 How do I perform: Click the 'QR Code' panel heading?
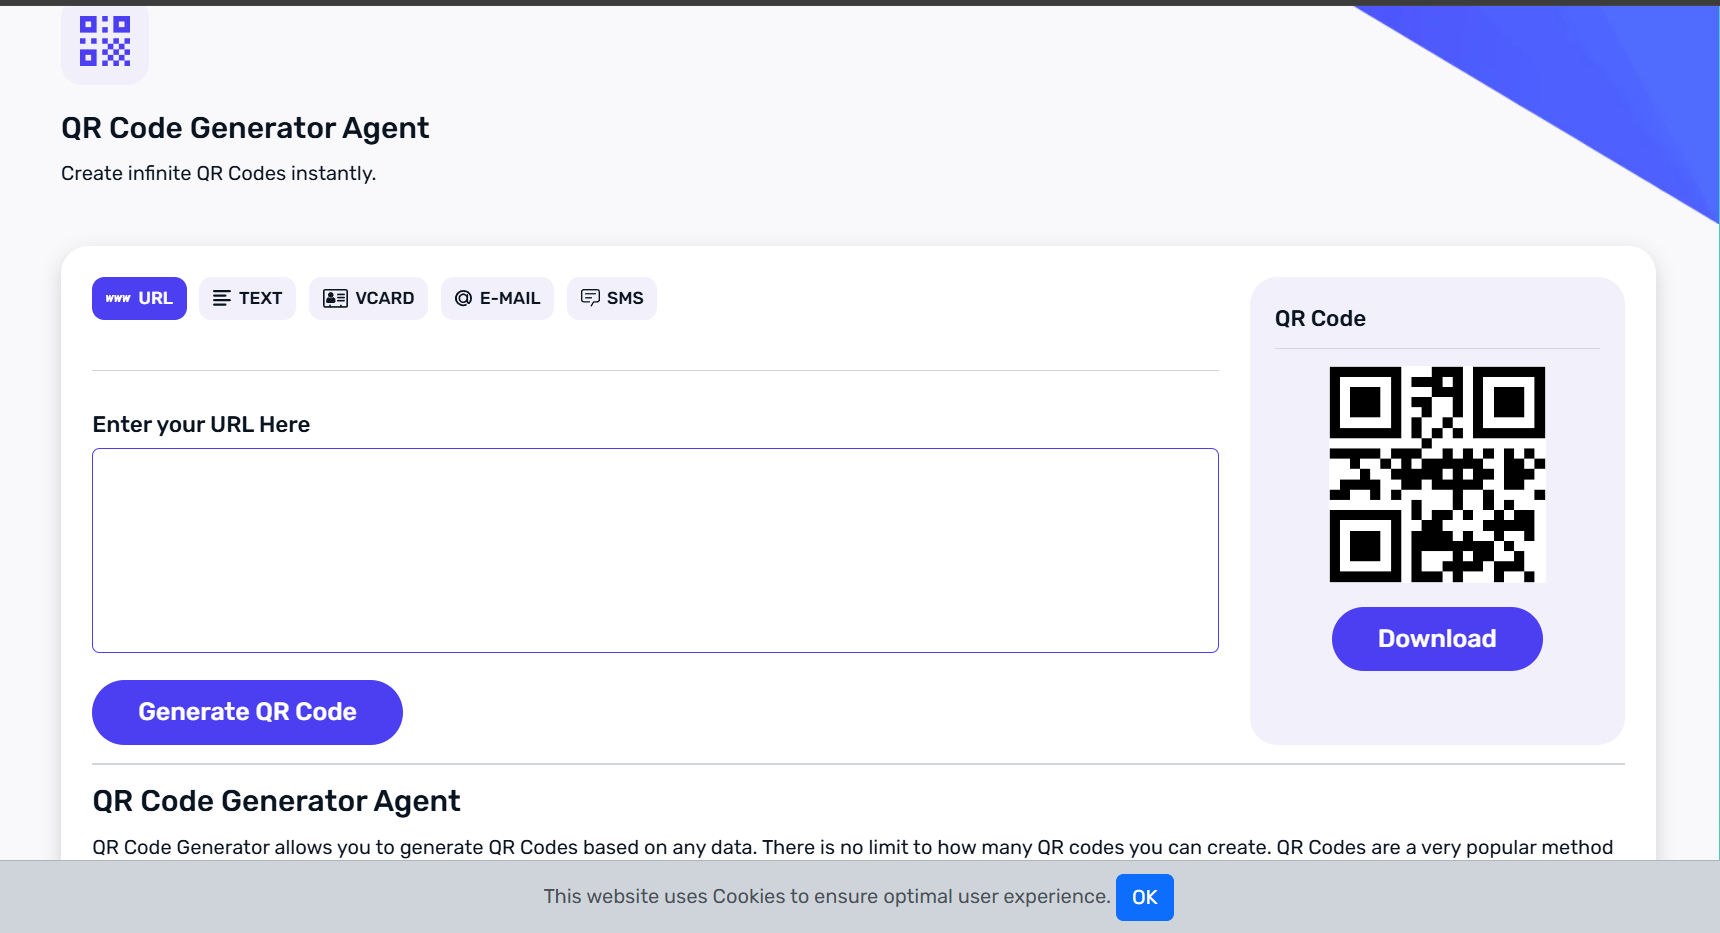tap(1320, 318)
